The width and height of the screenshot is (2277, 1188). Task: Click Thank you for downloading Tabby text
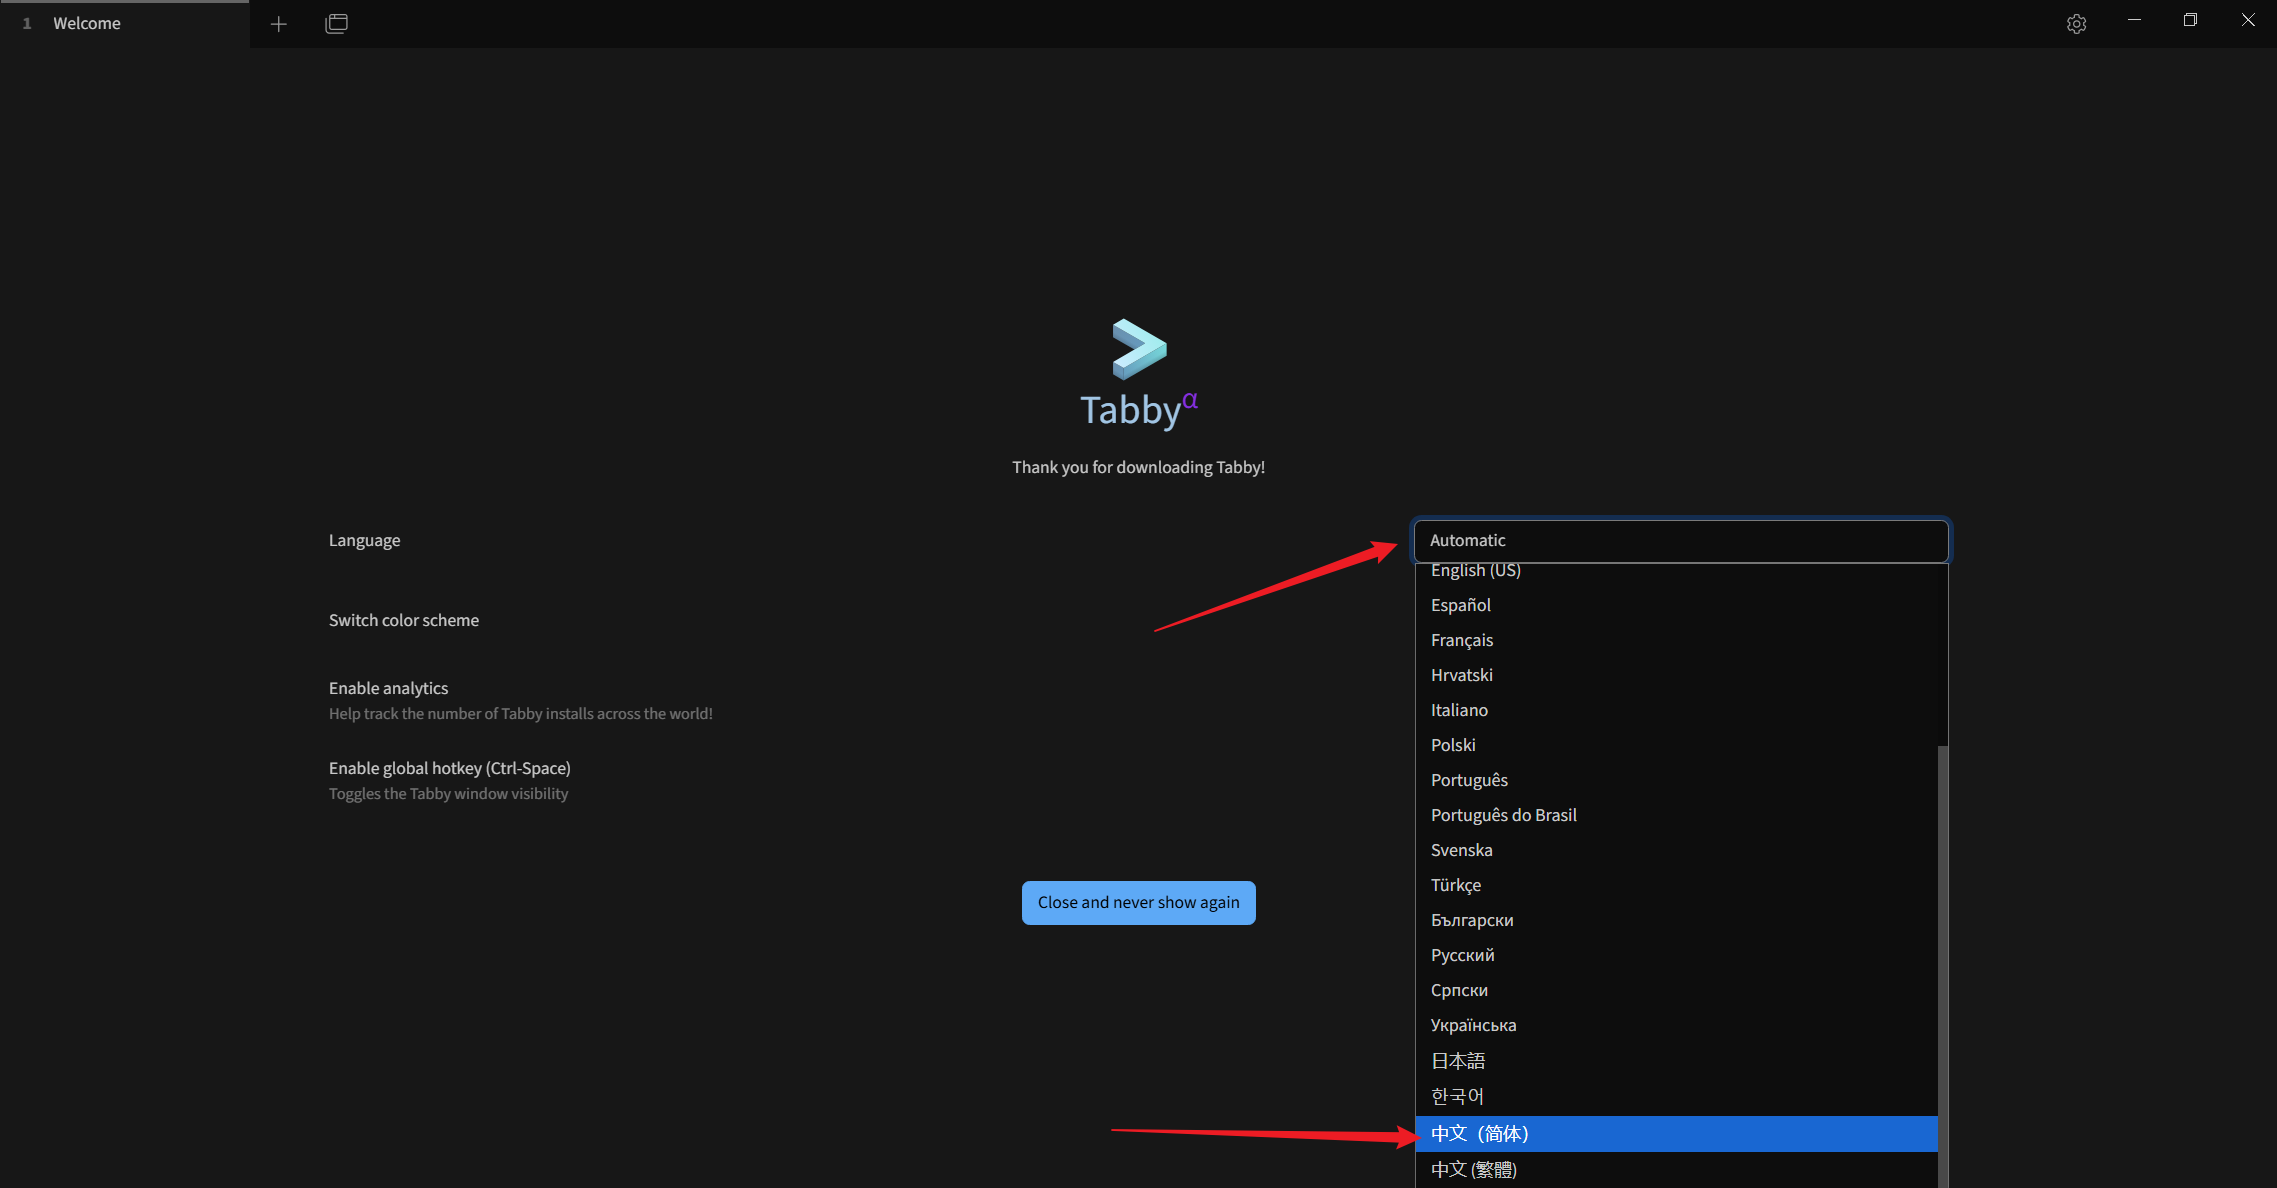1138,467
